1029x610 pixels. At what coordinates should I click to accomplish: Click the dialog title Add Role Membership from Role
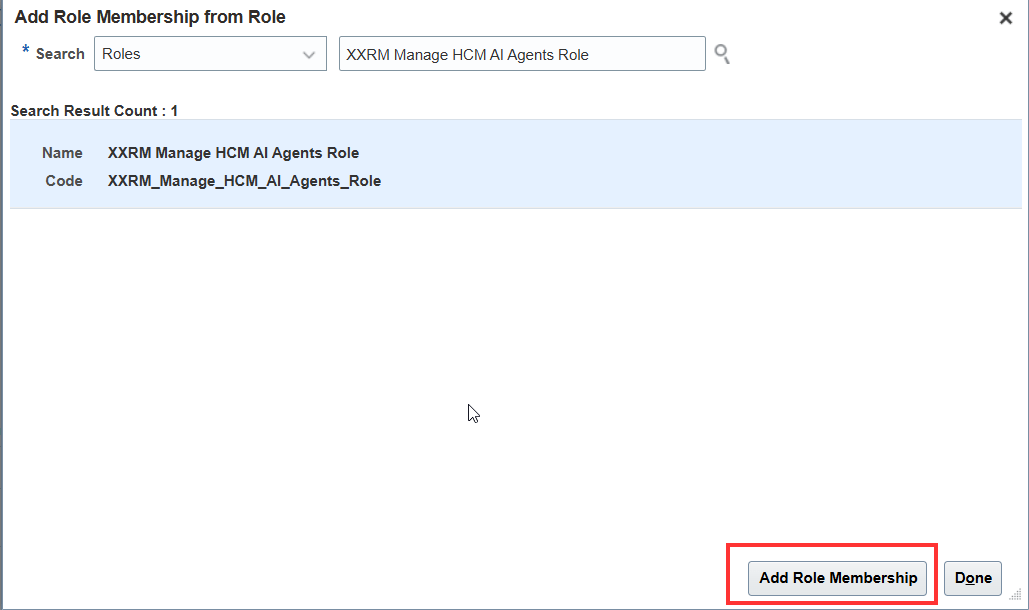(150, 17)
